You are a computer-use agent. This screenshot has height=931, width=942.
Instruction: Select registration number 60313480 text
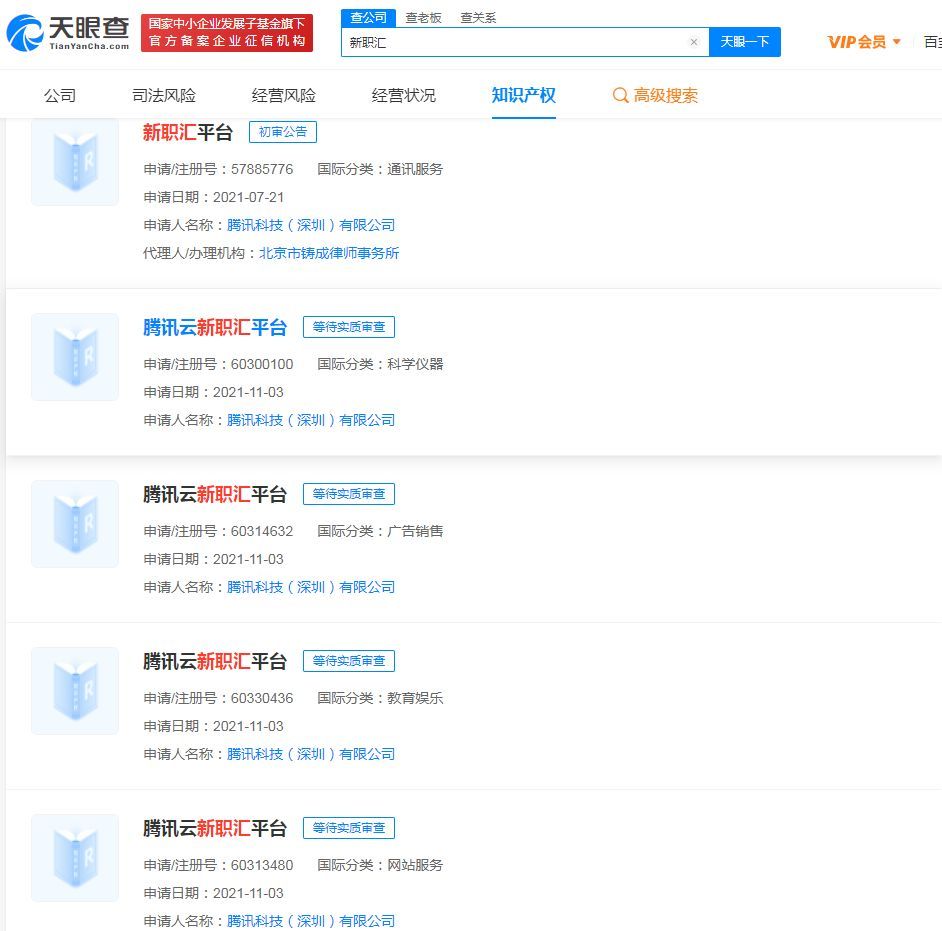tap(262, 865)
